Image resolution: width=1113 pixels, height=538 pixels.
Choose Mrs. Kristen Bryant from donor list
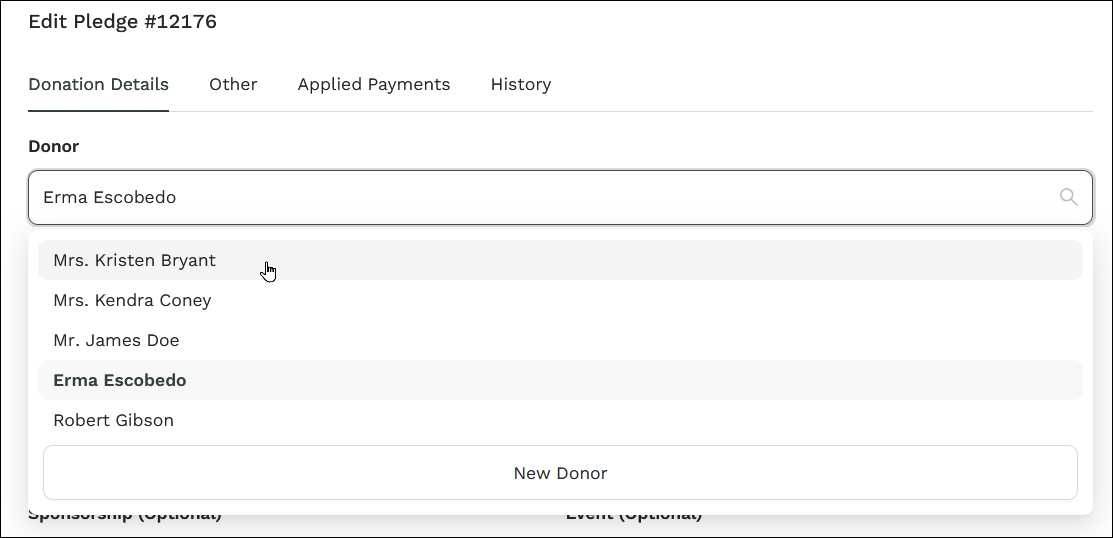pos(134,260)
